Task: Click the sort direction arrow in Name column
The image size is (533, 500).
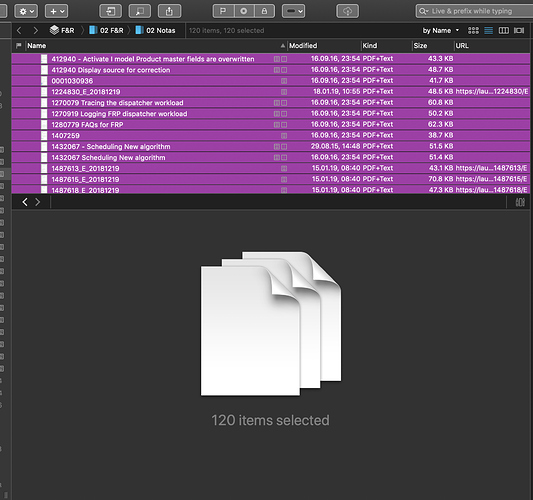Action: [x=282, y=46]
